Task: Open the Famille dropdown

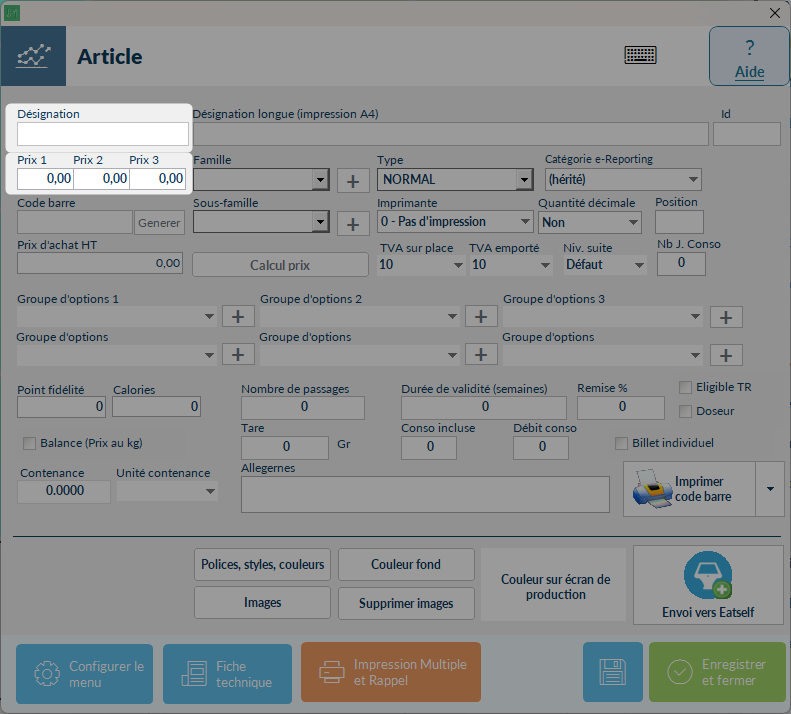Action: (x=261, y=180)
